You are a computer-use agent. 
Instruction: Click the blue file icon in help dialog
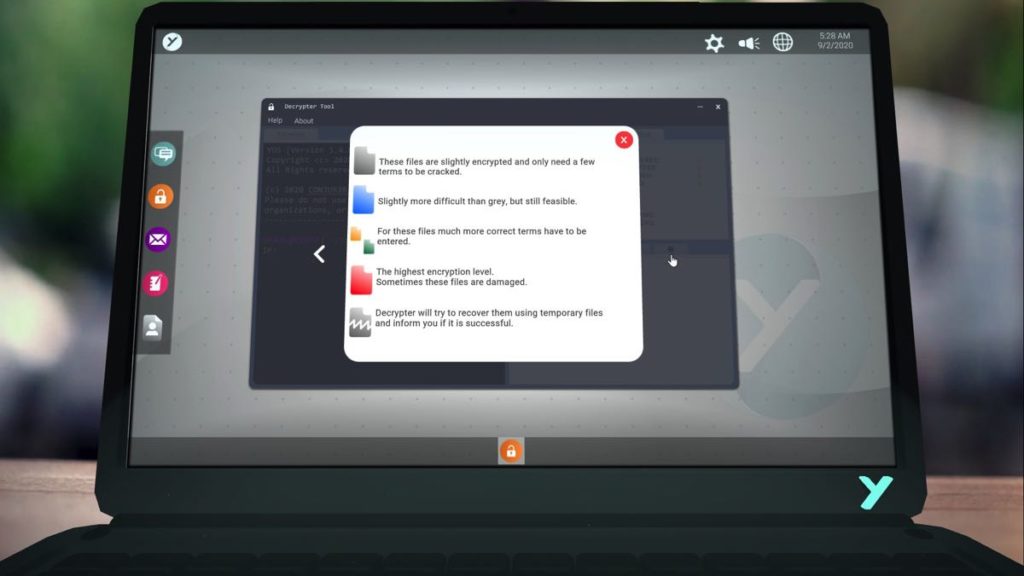363,200
